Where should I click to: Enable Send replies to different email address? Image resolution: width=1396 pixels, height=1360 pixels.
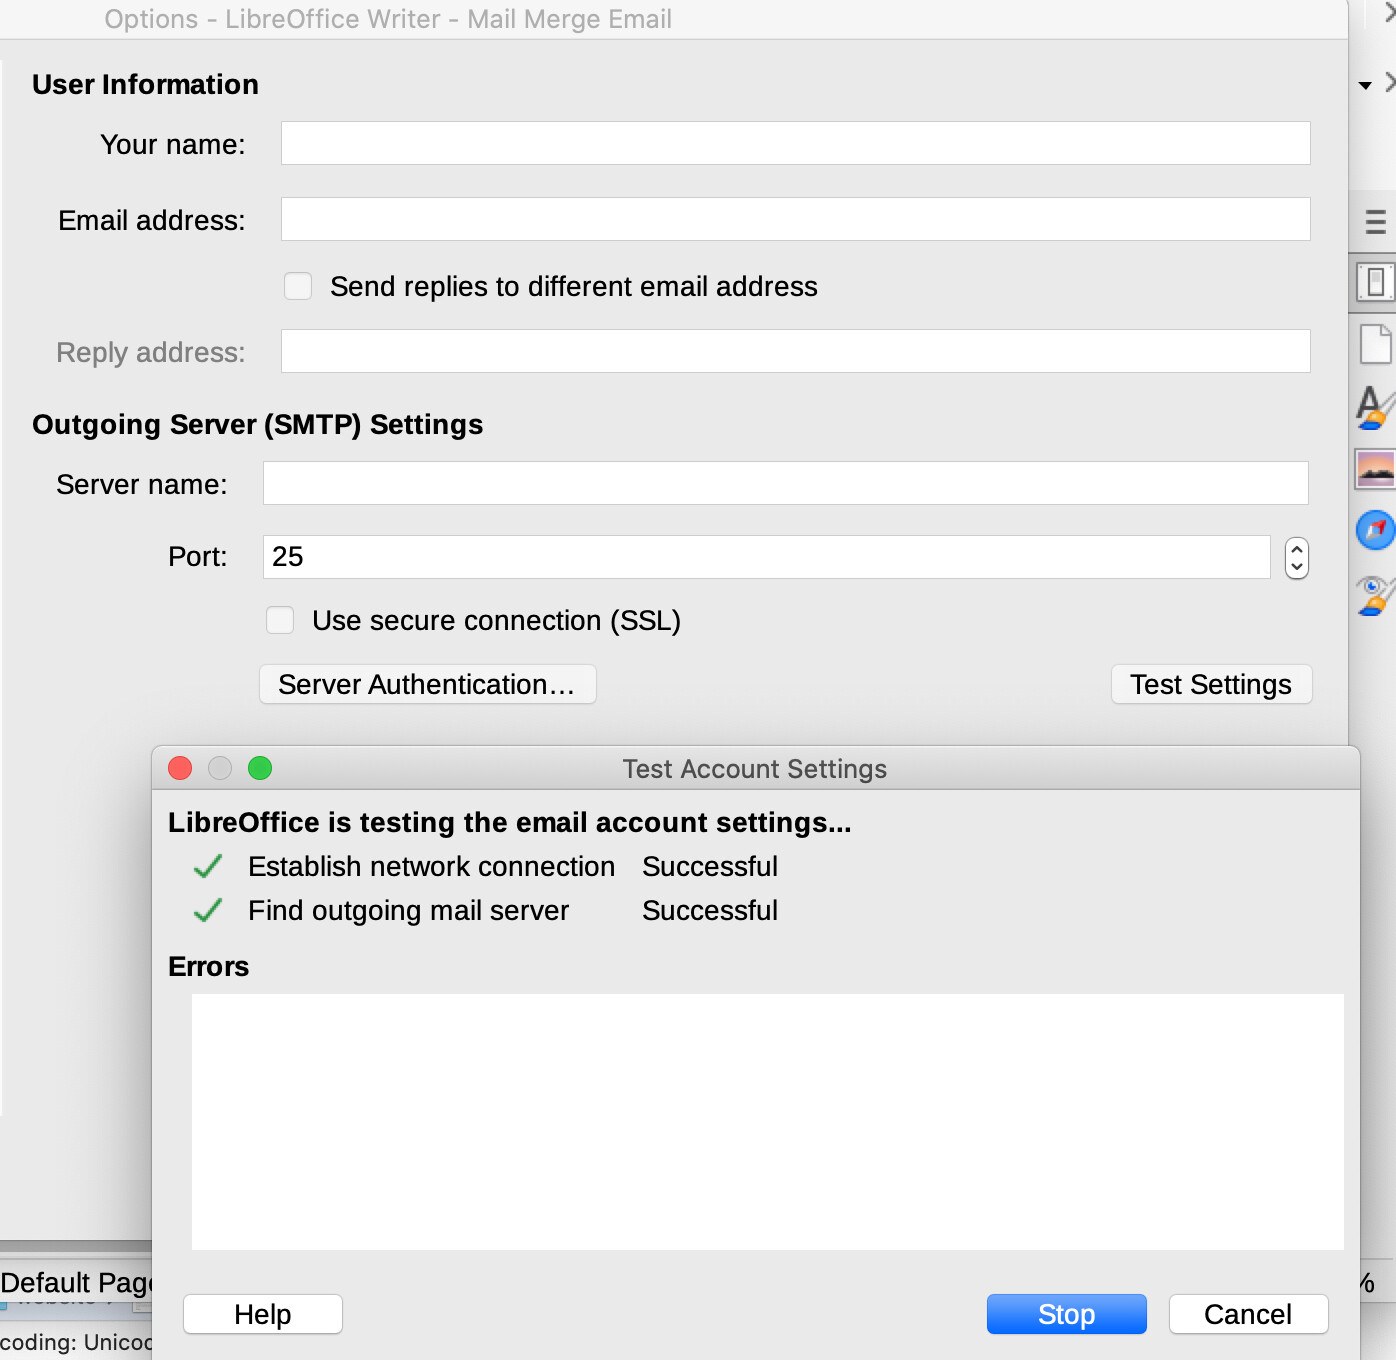point(298,287)
